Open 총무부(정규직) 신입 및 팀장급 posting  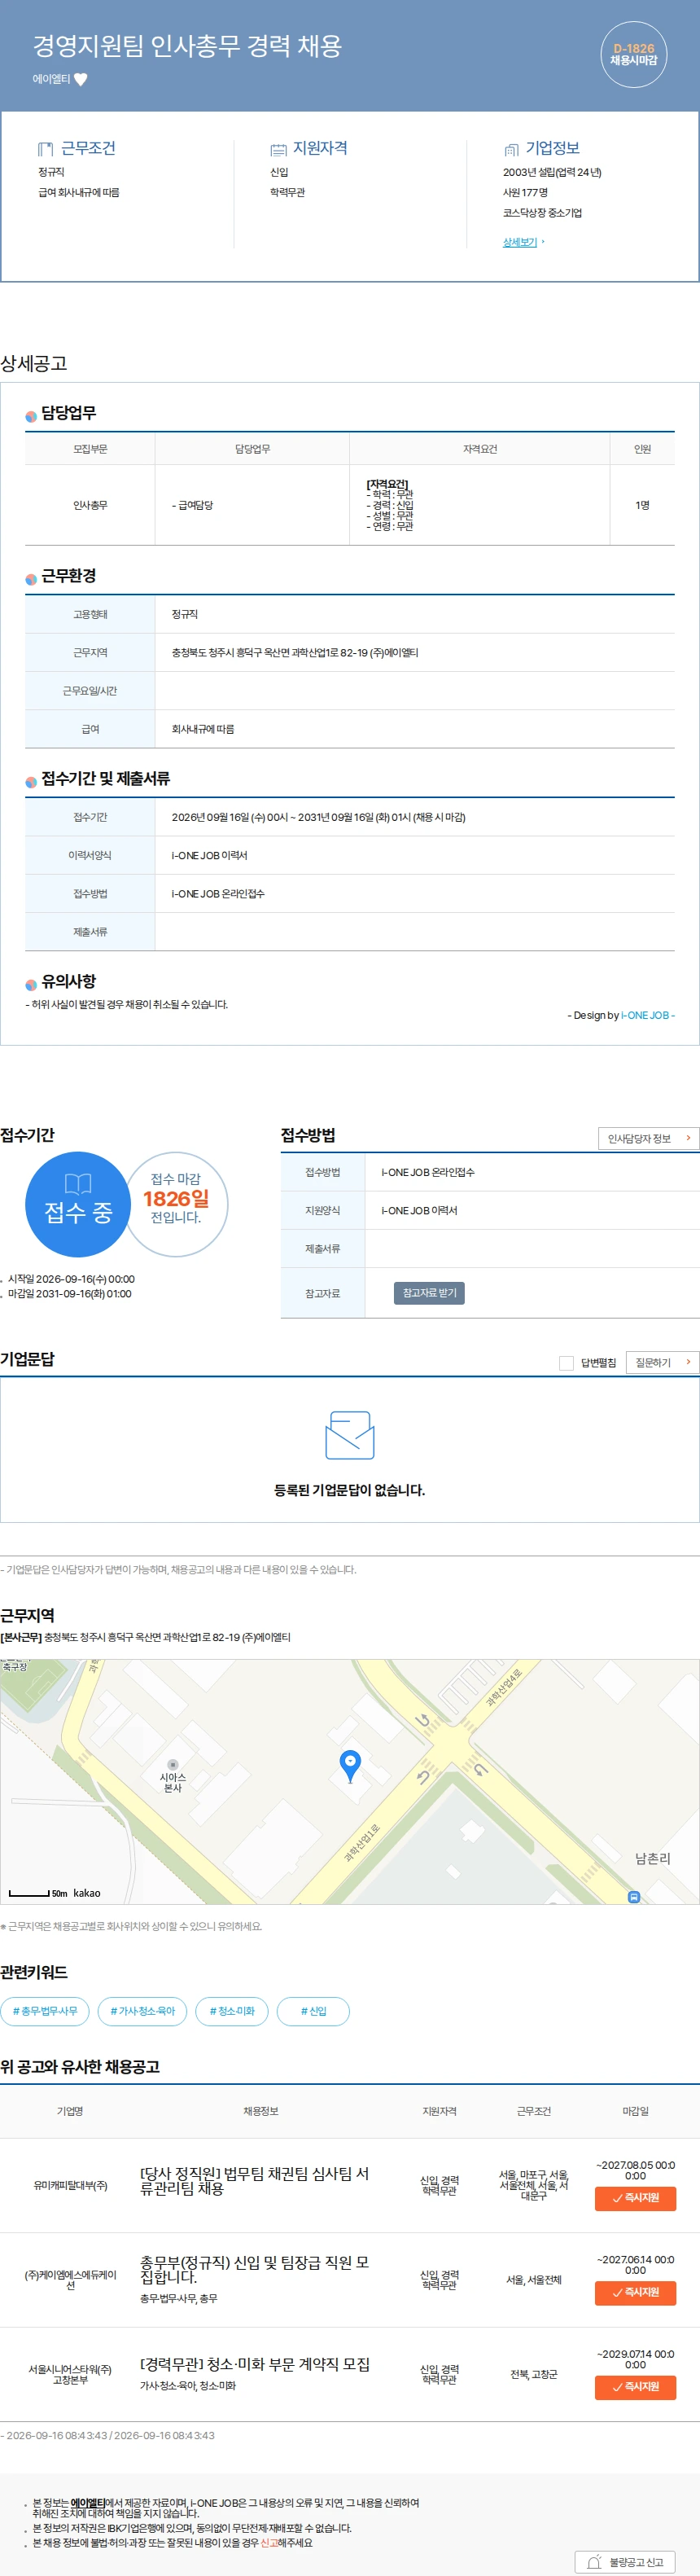(x=255, y=2270)
